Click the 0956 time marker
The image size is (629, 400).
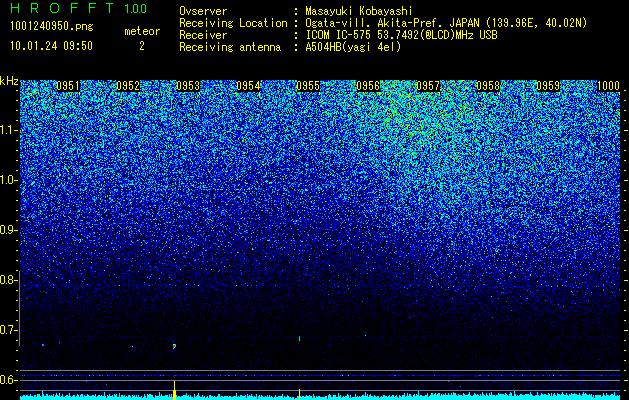(368, 86)
